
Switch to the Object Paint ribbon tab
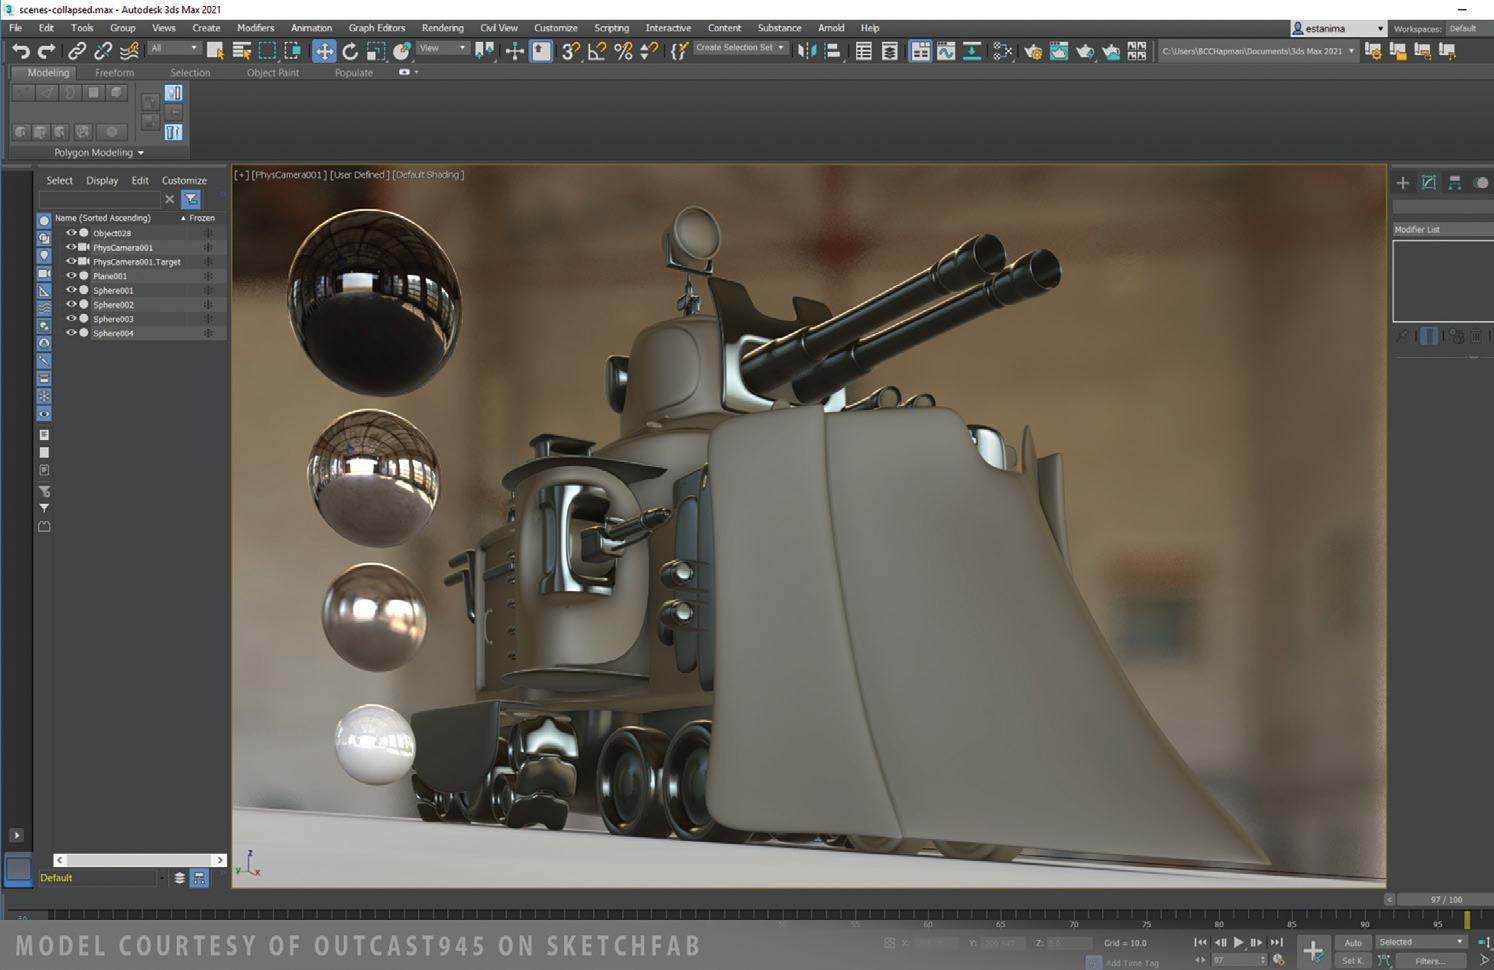click(x=273, y=73)
